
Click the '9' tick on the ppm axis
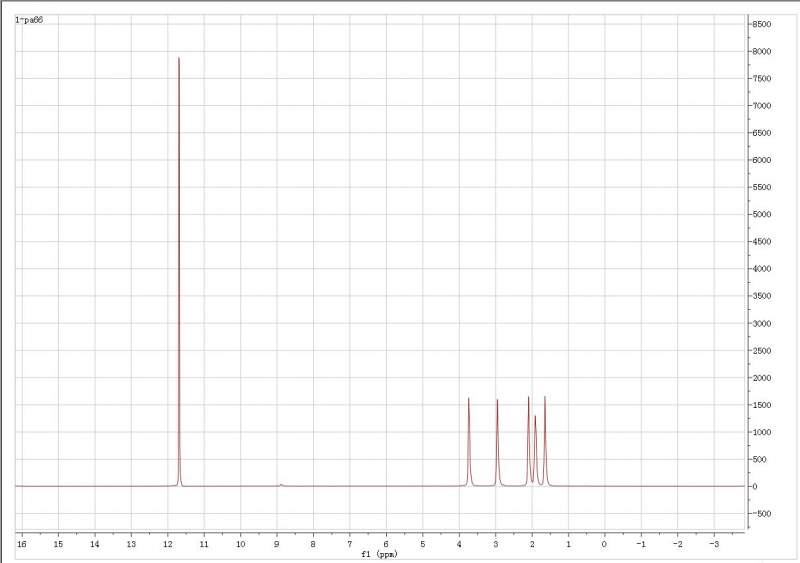[x=277, y=544]
